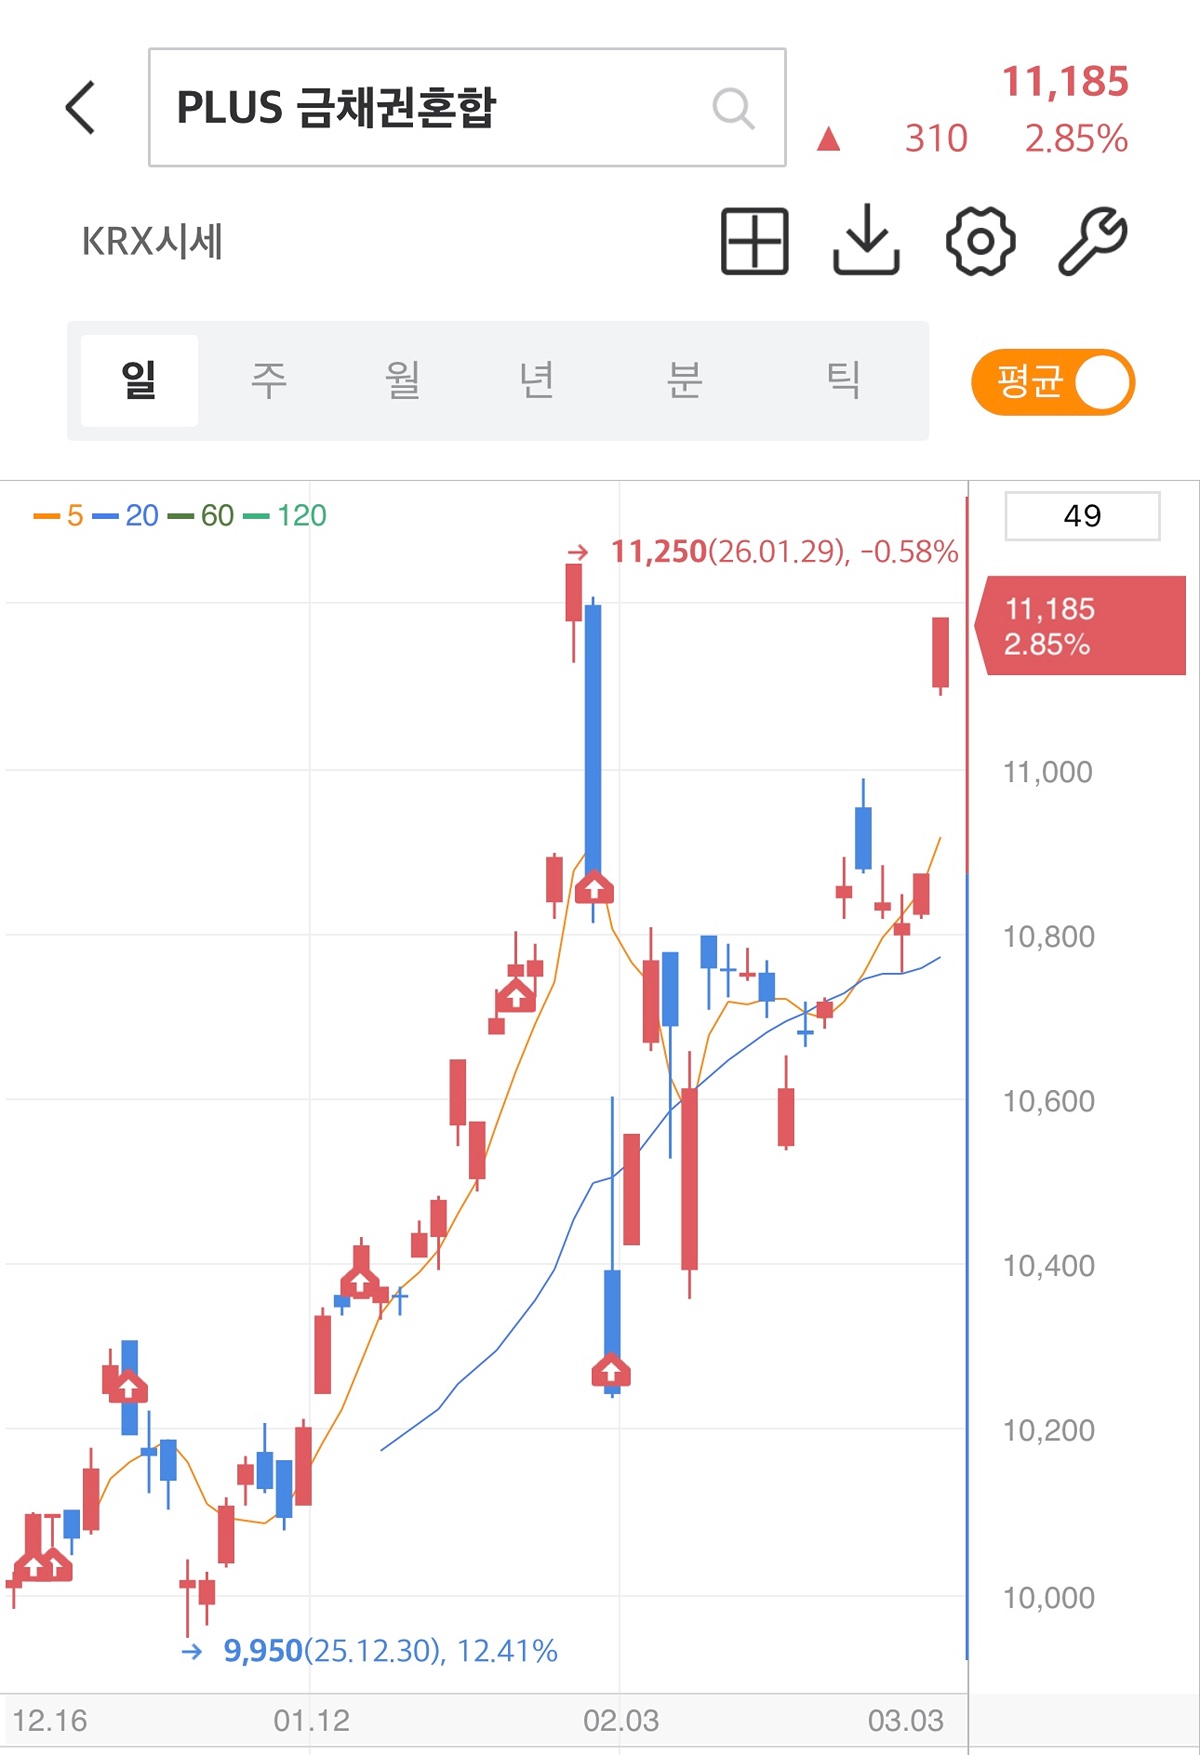Toggle the 평균 moving average switch

point(1053,382)
